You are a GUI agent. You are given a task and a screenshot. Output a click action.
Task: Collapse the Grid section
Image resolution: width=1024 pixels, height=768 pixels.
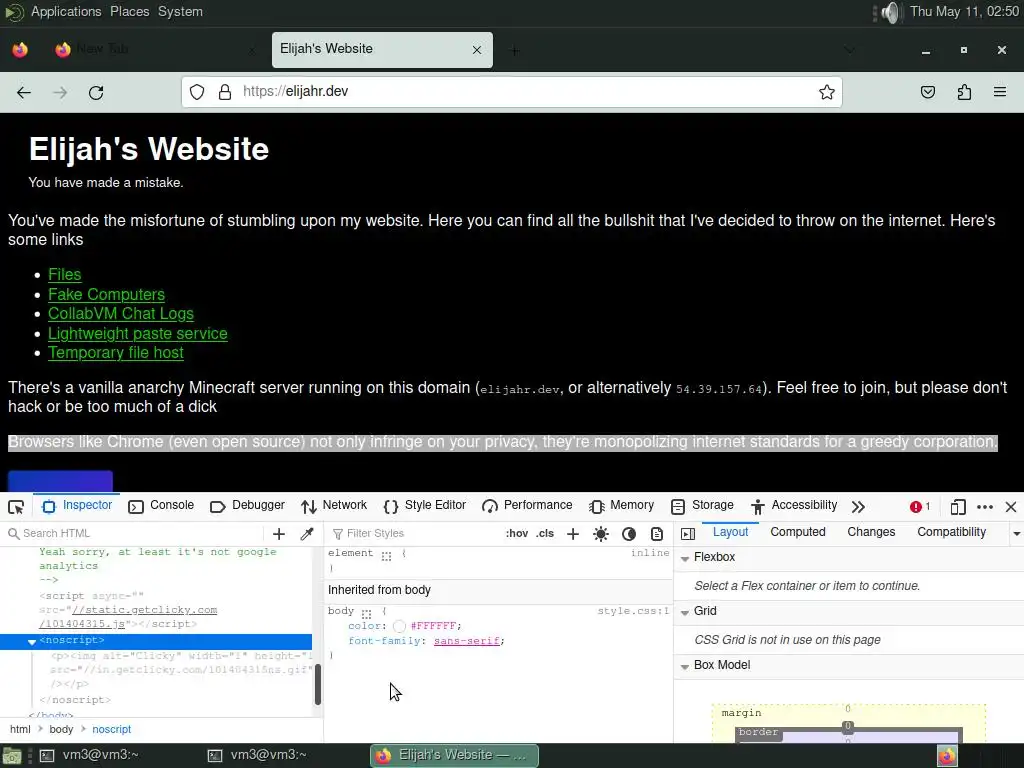684,613
